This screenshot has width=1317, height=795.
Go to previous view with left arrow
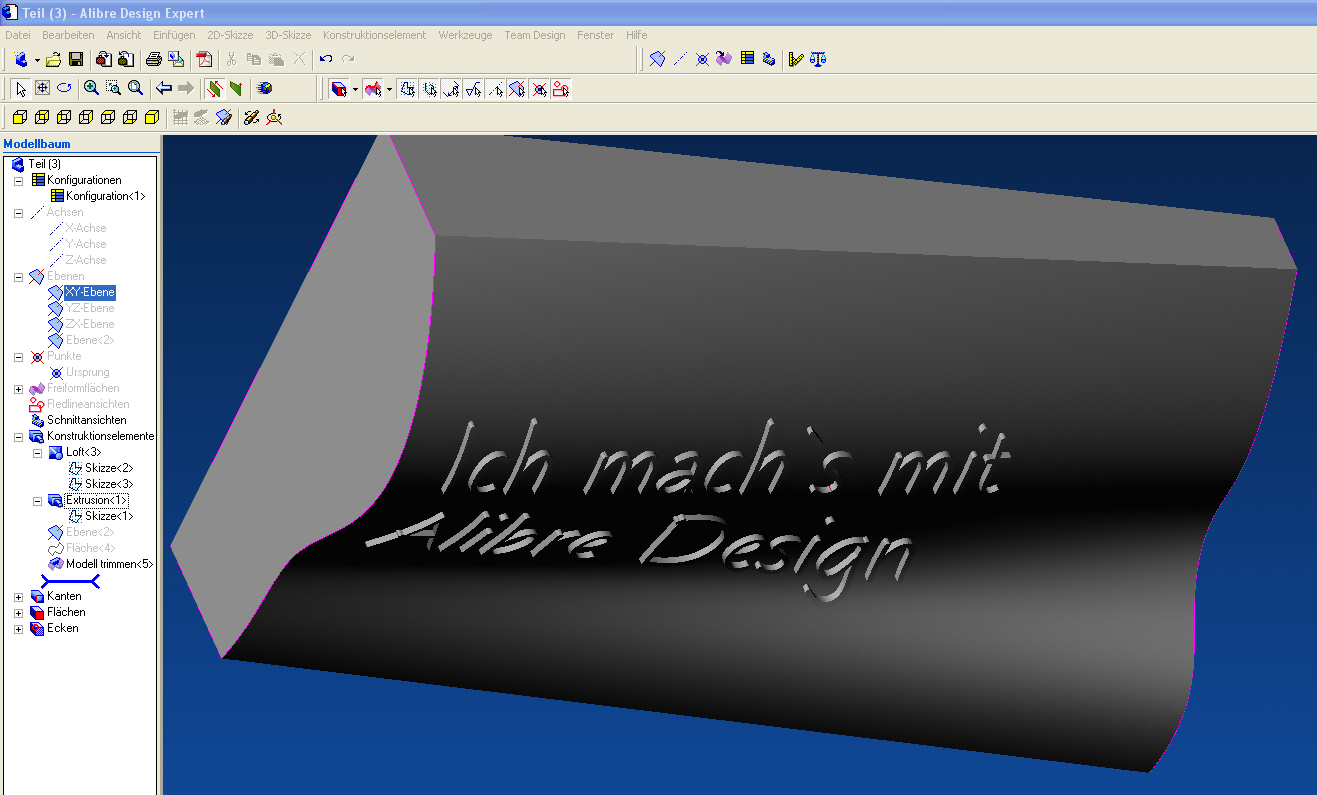point(164,88)
